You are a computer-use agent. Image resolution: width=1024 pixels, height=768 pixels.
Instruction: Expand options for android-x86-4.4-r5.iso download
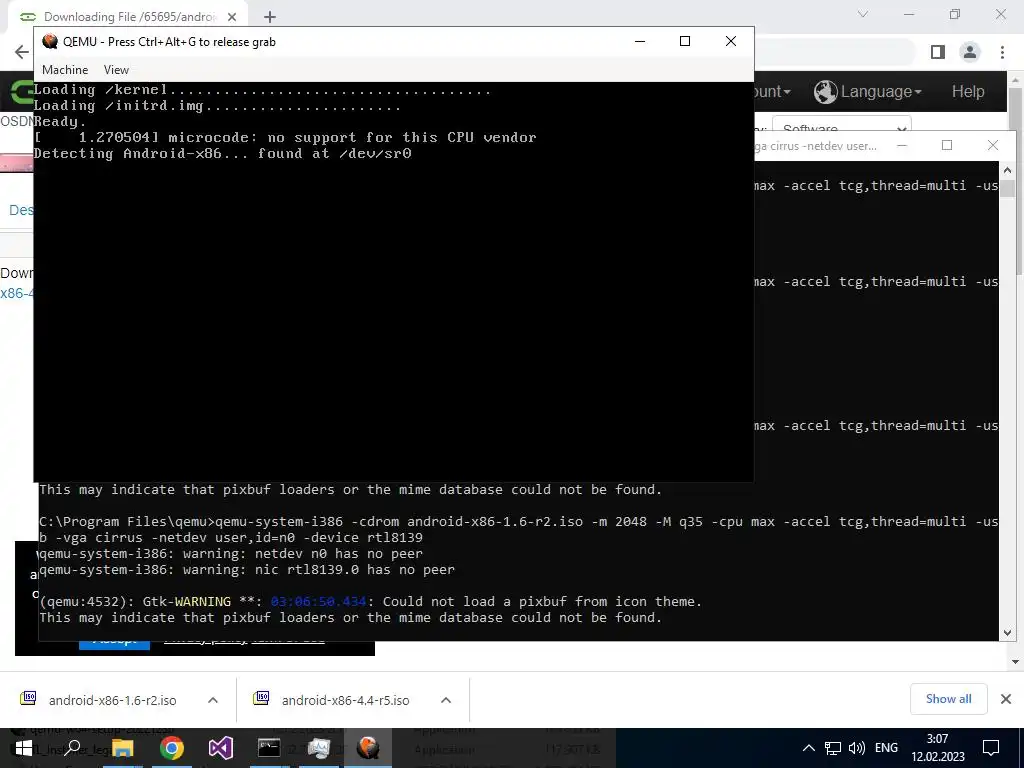[x=446, y=700]
